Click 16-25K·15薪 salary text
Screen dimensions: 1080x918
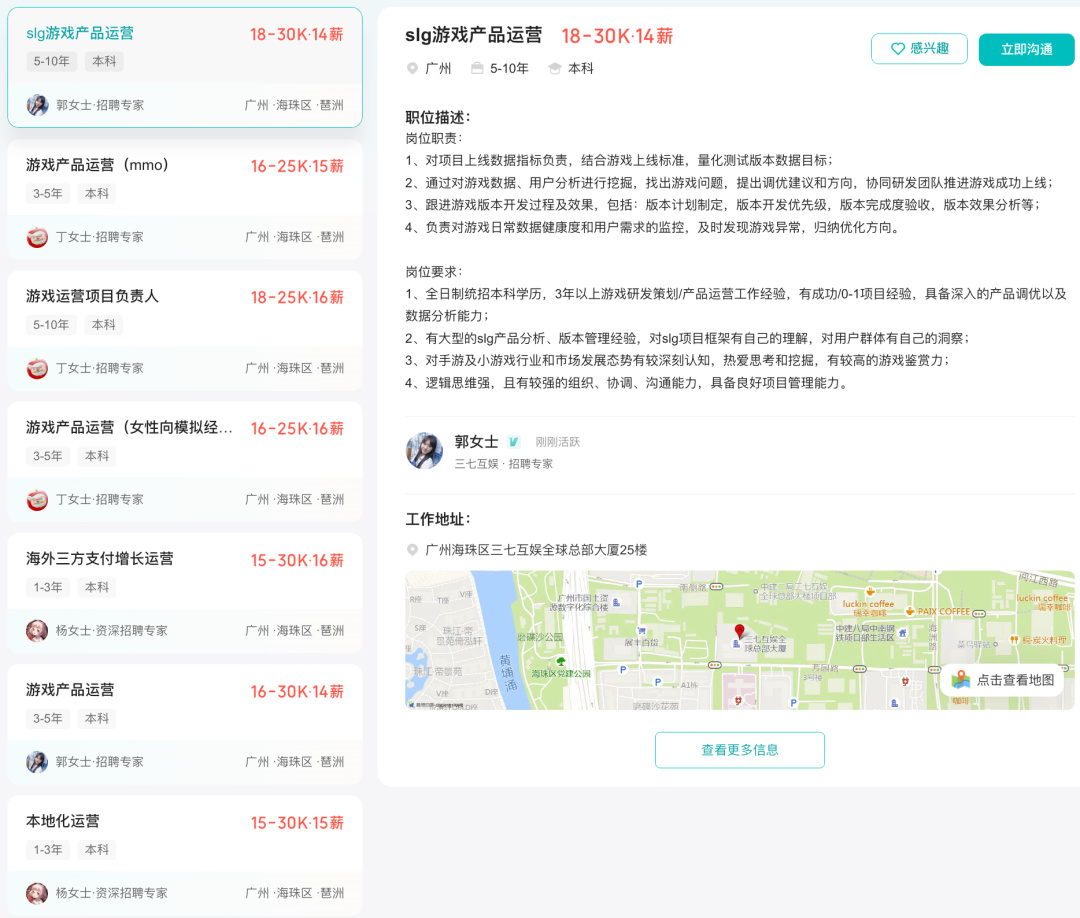[x=297, y=166]
